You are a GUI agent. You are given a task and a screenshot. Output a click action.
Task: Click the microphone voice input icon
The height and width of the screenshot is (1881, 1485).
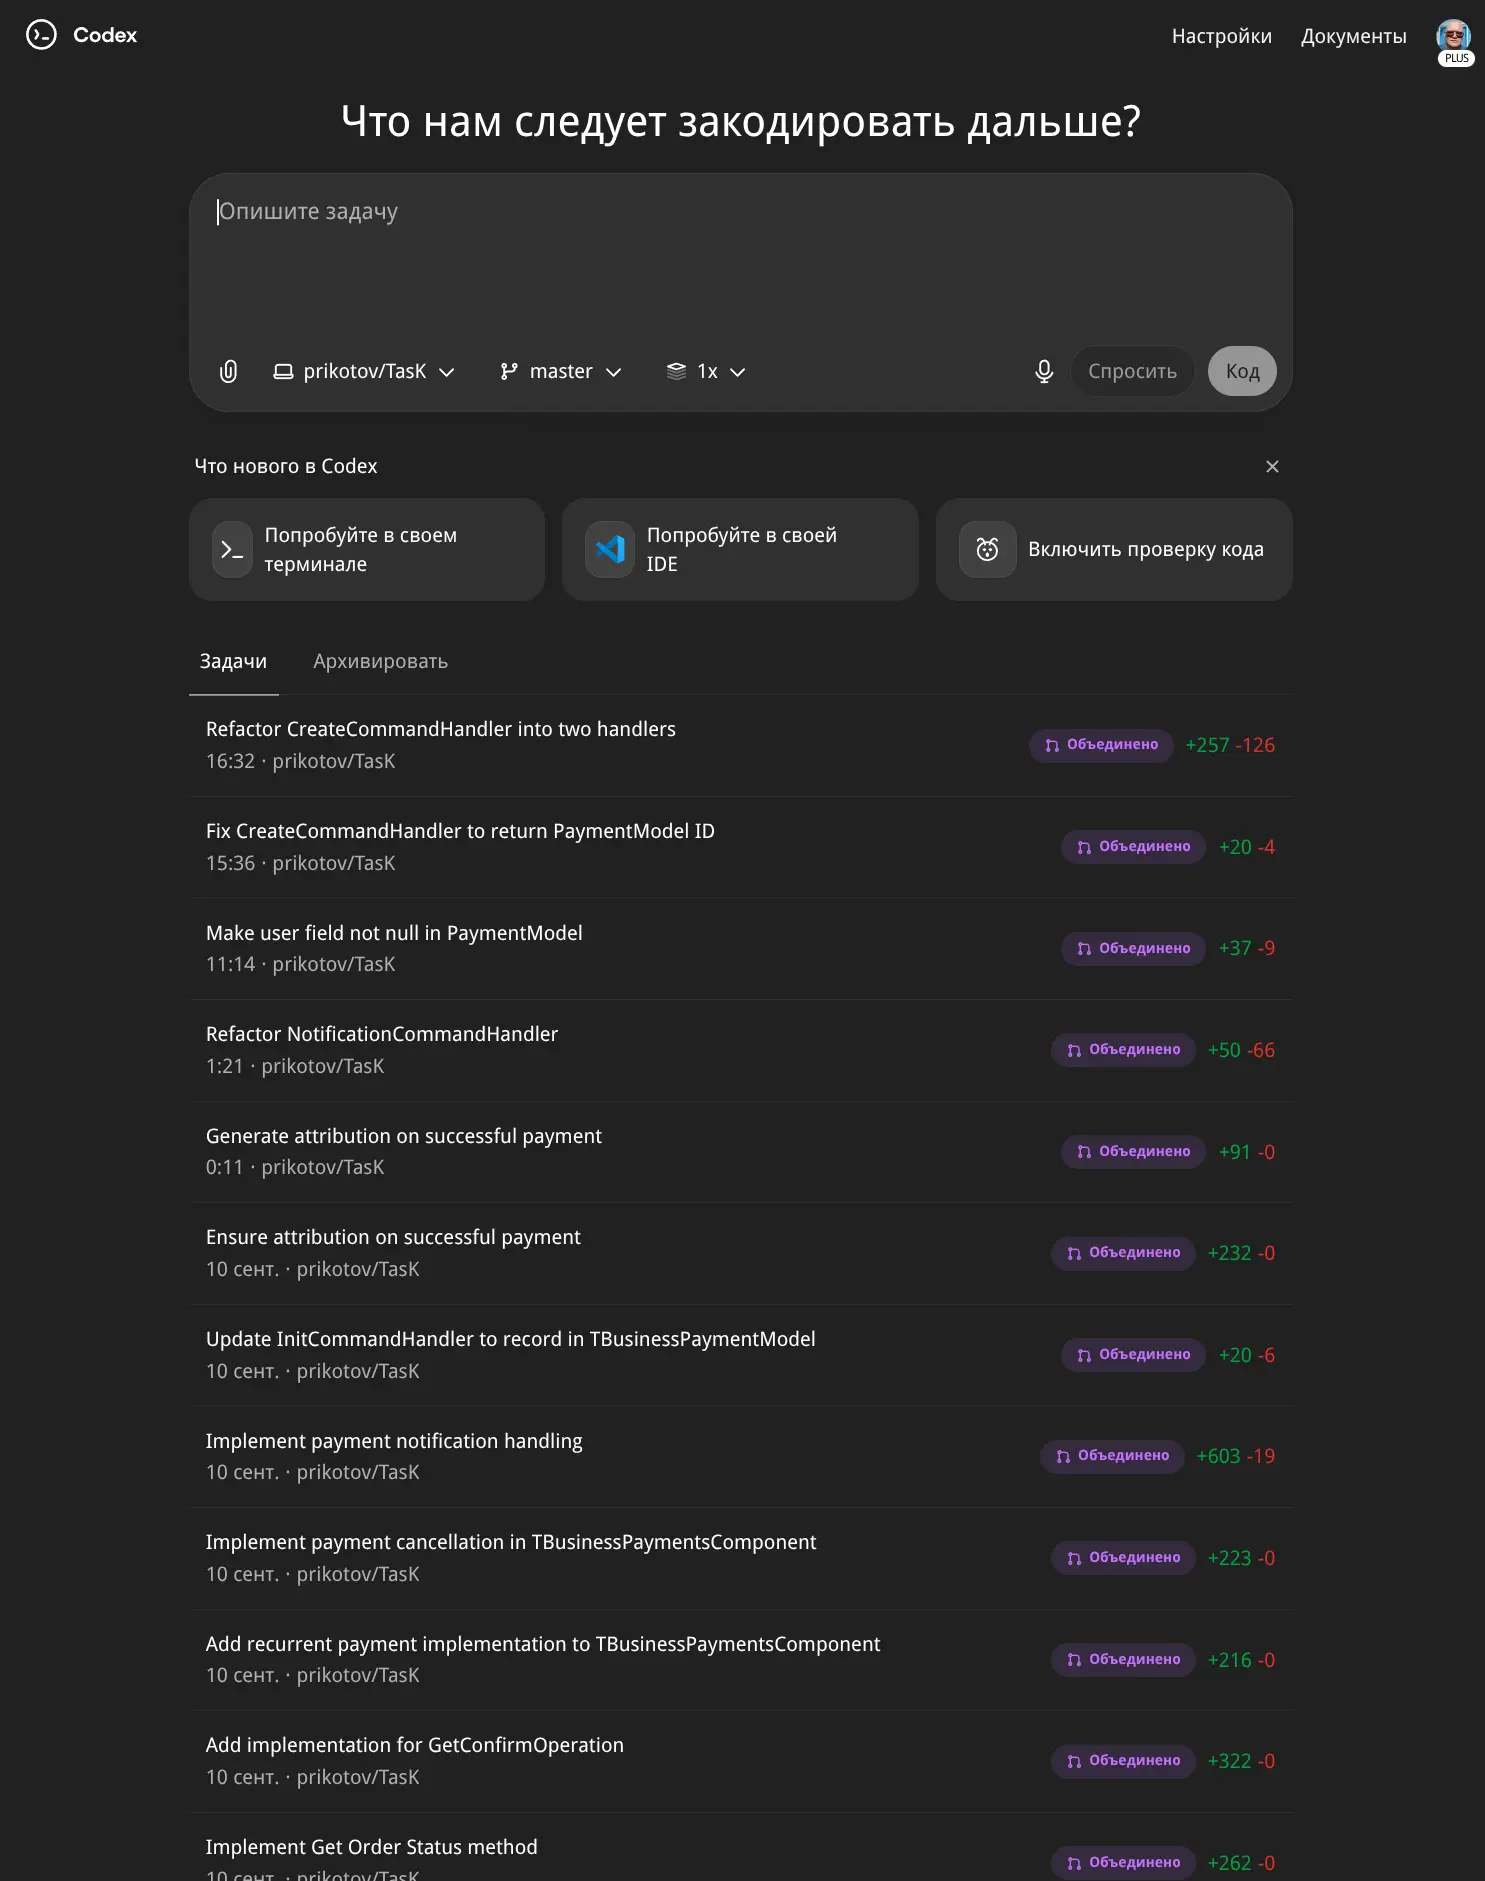(1044, 372)
